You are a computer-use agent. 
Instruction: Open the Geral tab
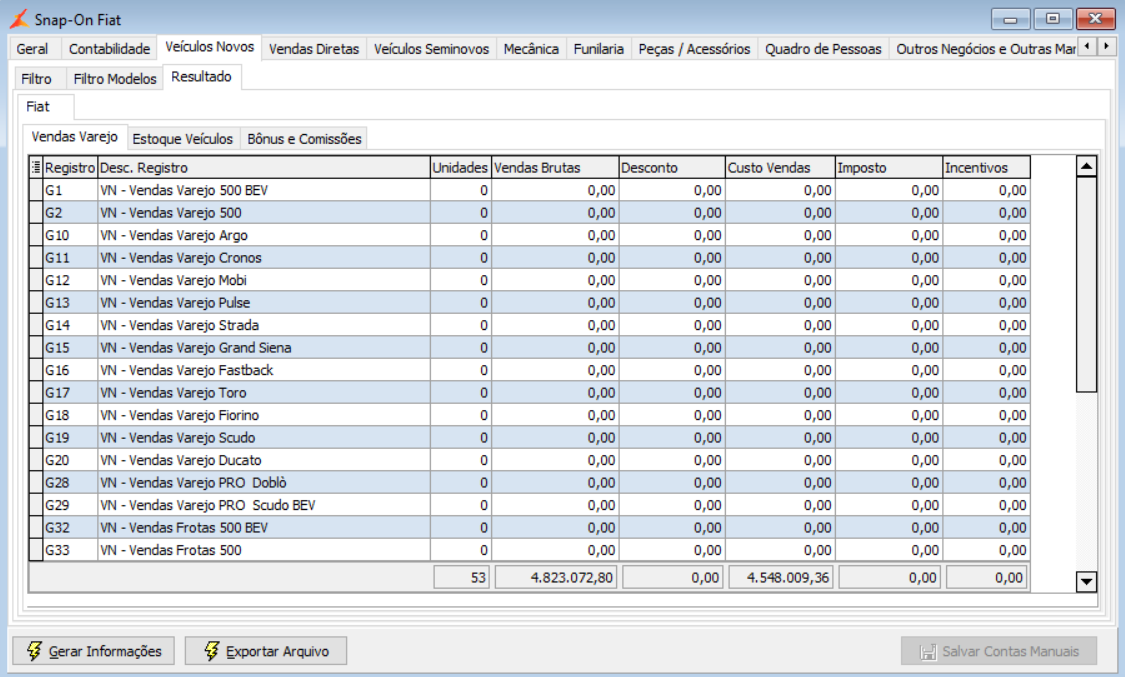coord(32,49)
